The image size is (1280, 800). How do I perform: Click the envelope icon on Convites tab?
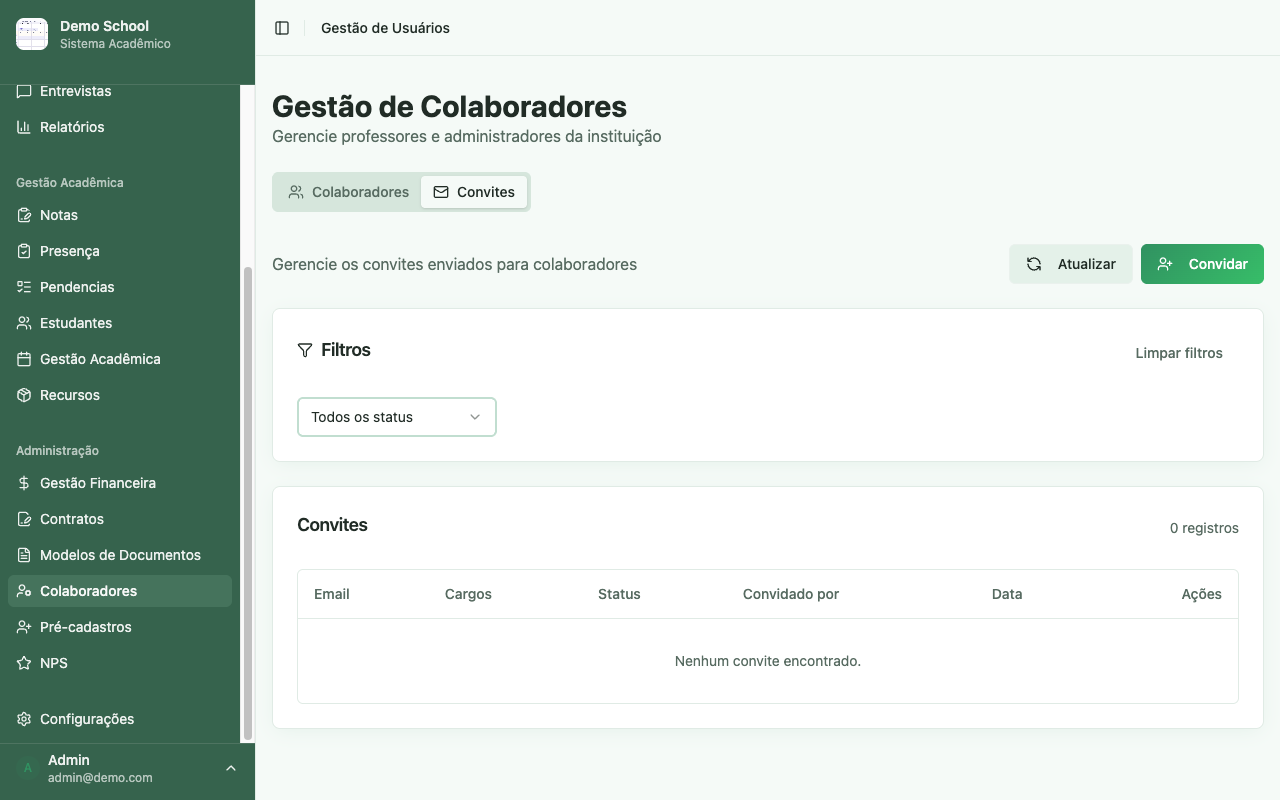tap(441, 192)
